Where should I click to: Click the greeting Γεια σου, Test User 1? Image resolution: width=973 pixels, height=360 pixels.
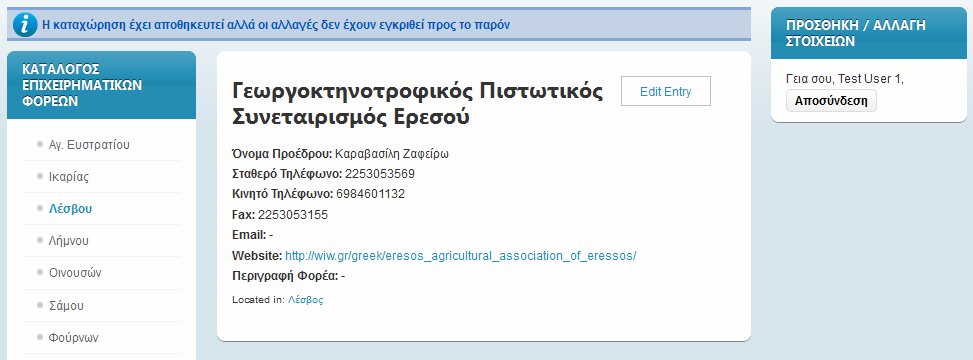[845, 79]
